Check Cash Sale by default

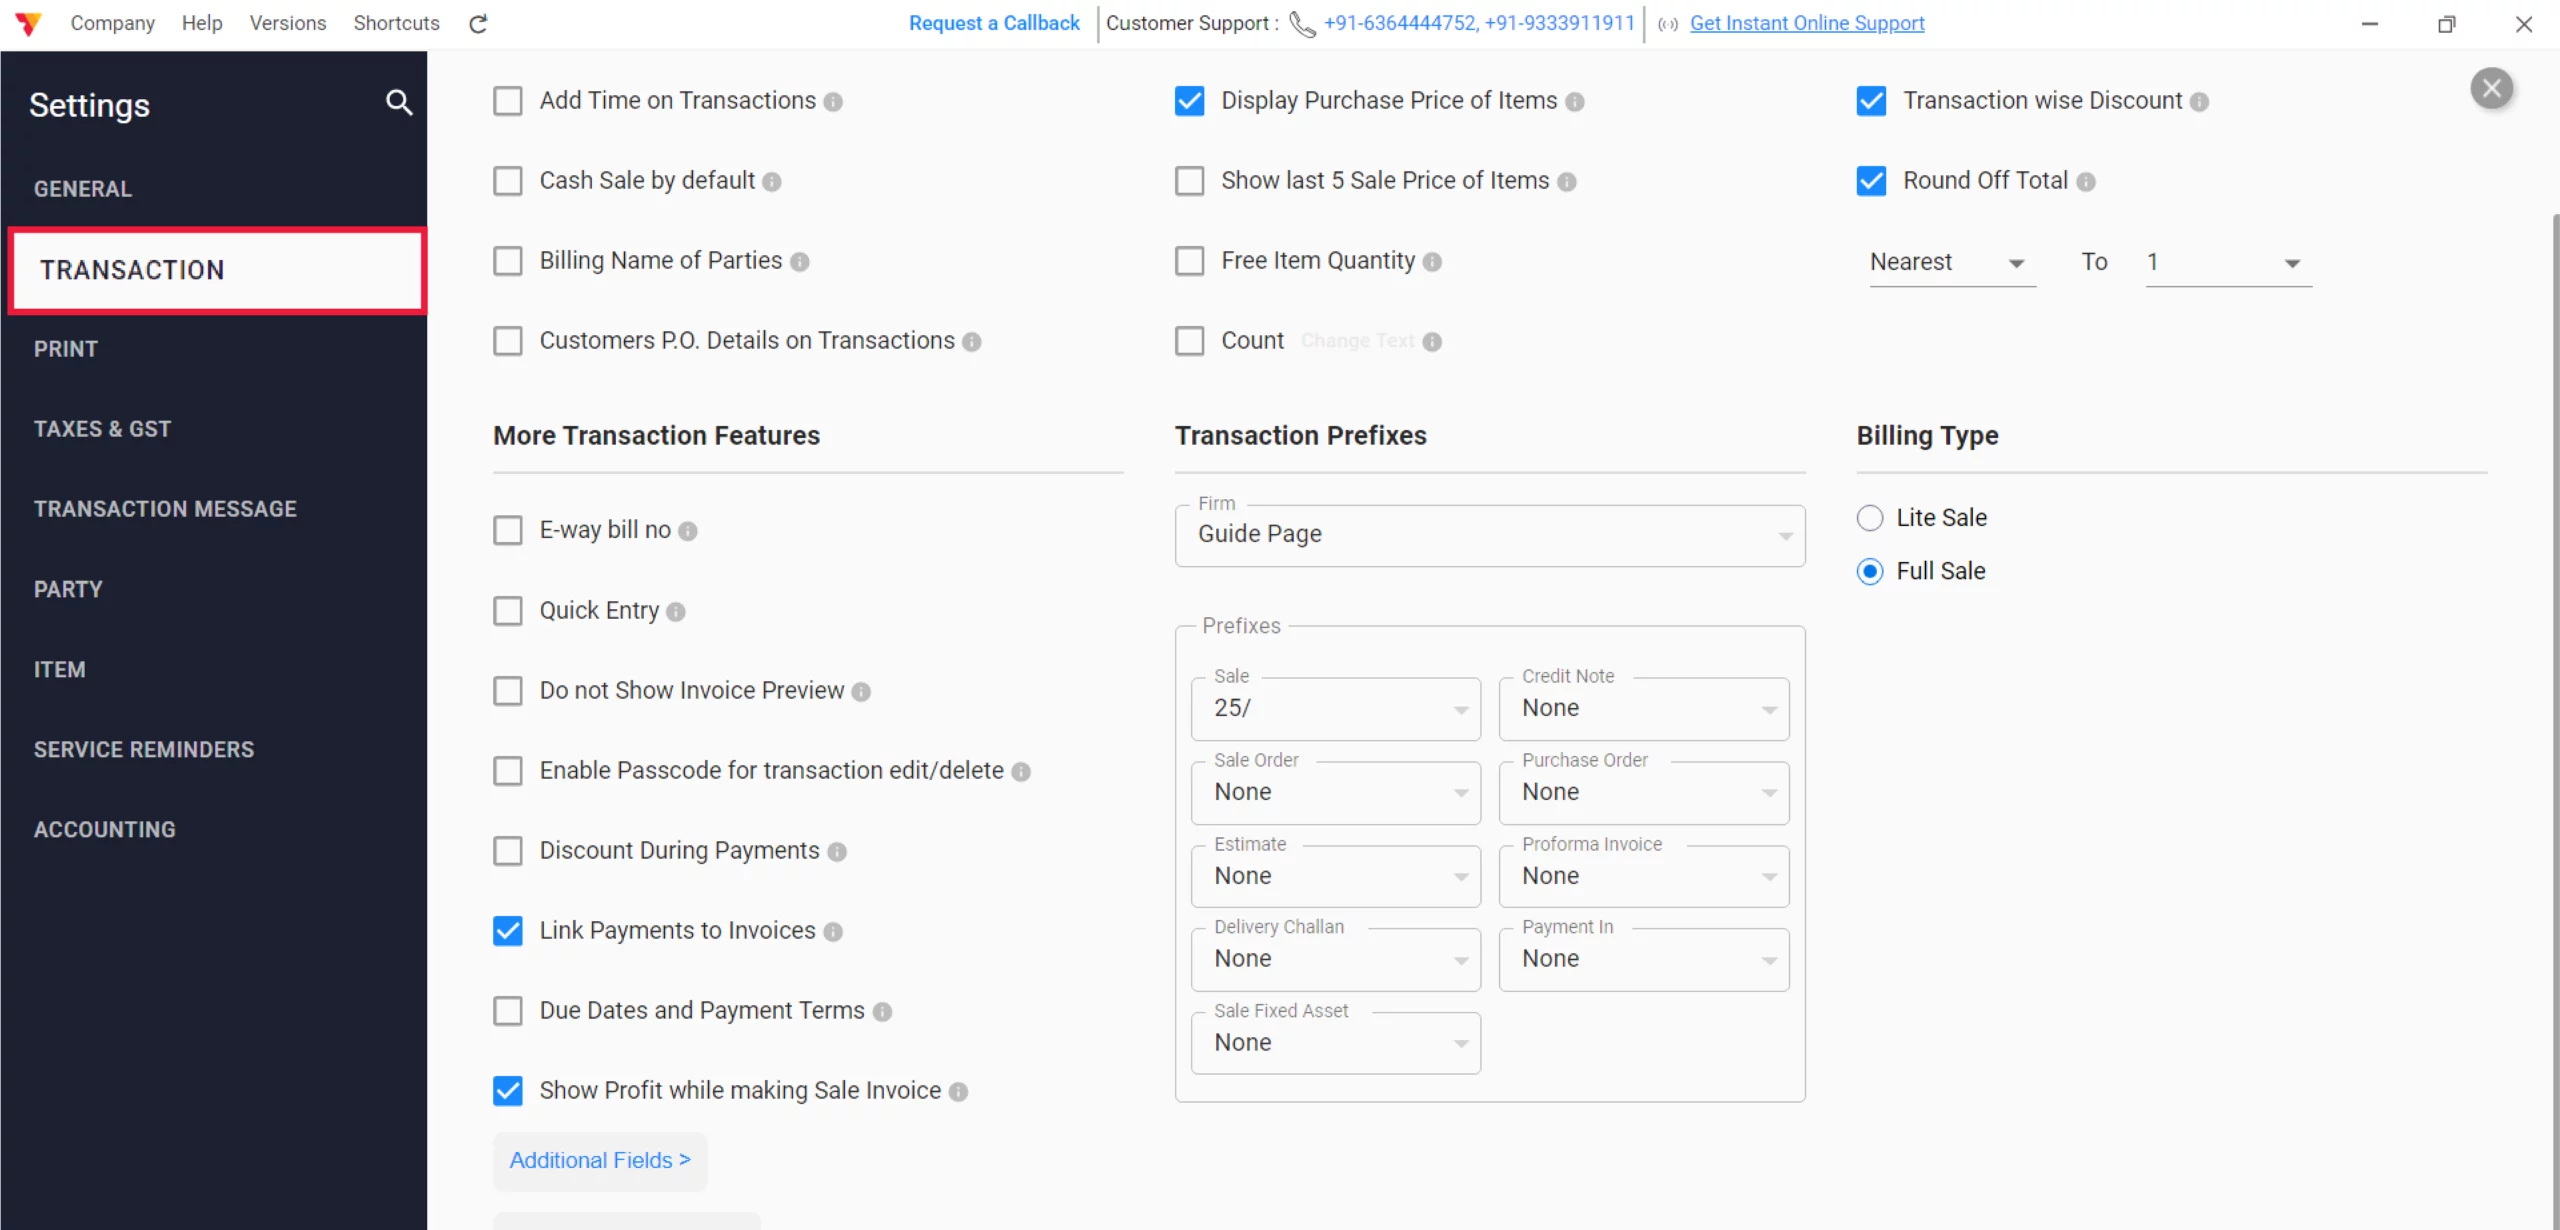point(508,181)
